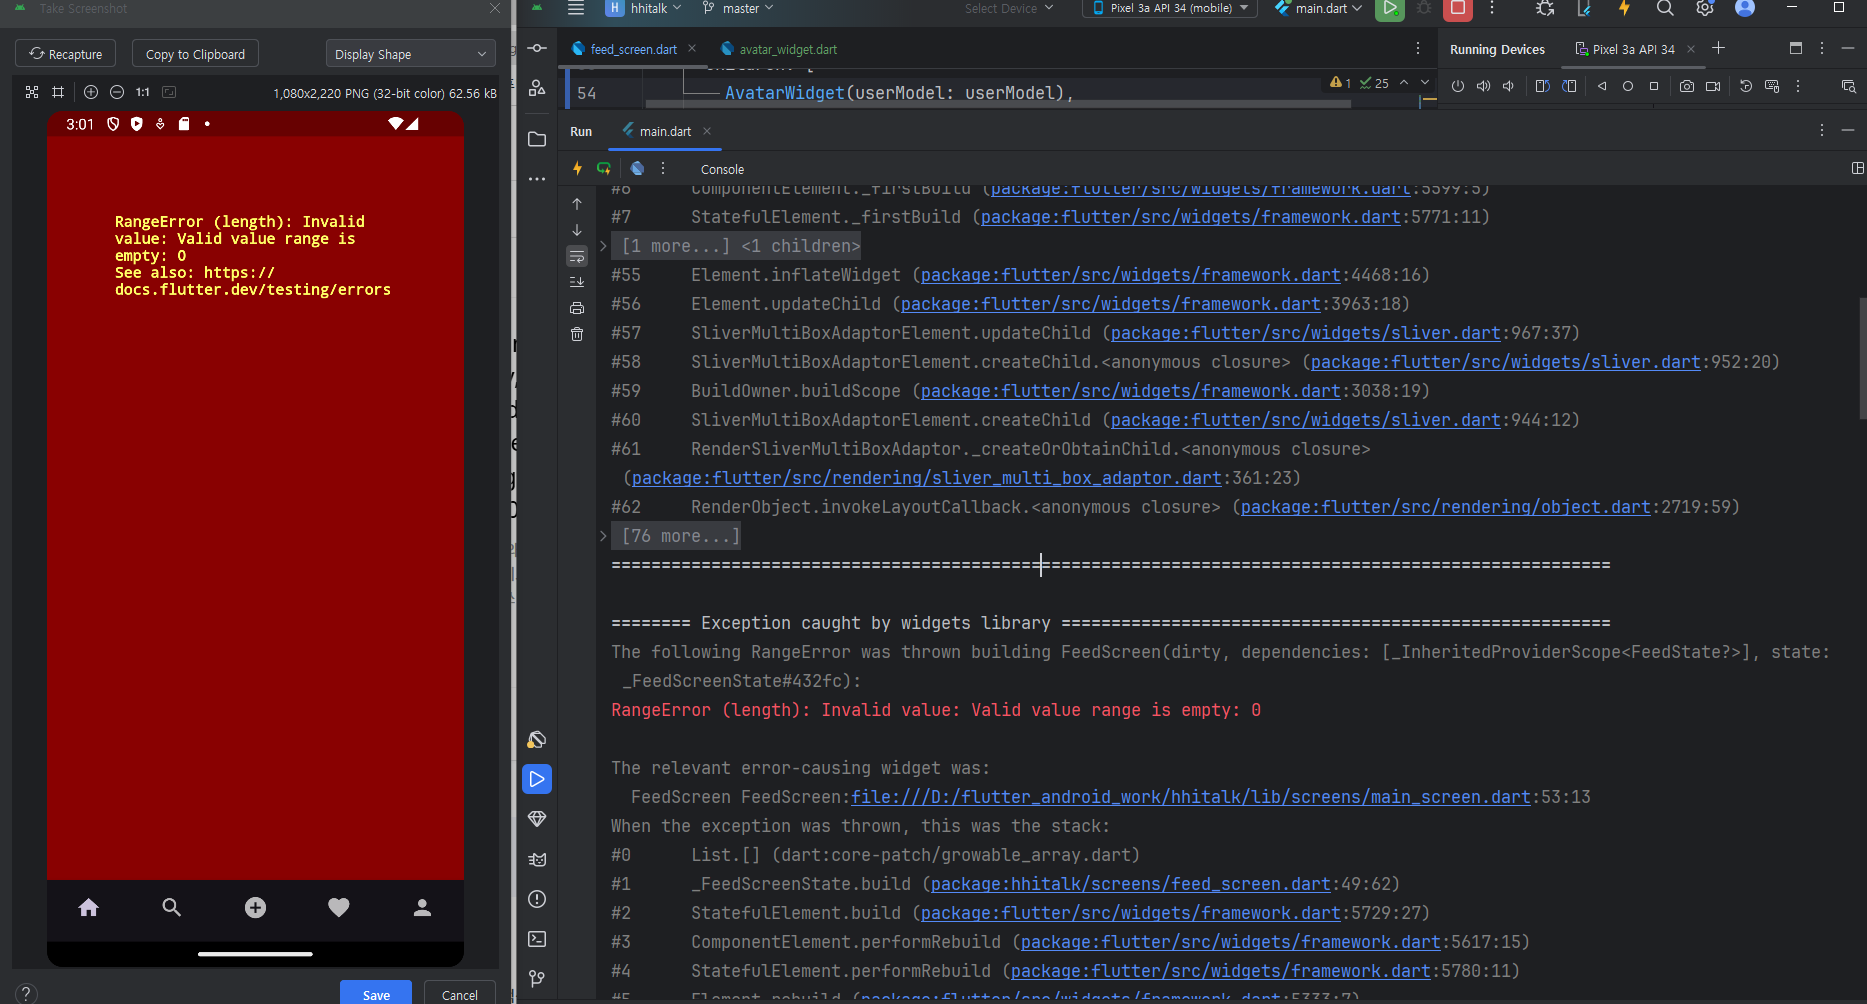Set screenshot preview to 1:1 actual size
1867x1004 pixels.
coord(143,92)
